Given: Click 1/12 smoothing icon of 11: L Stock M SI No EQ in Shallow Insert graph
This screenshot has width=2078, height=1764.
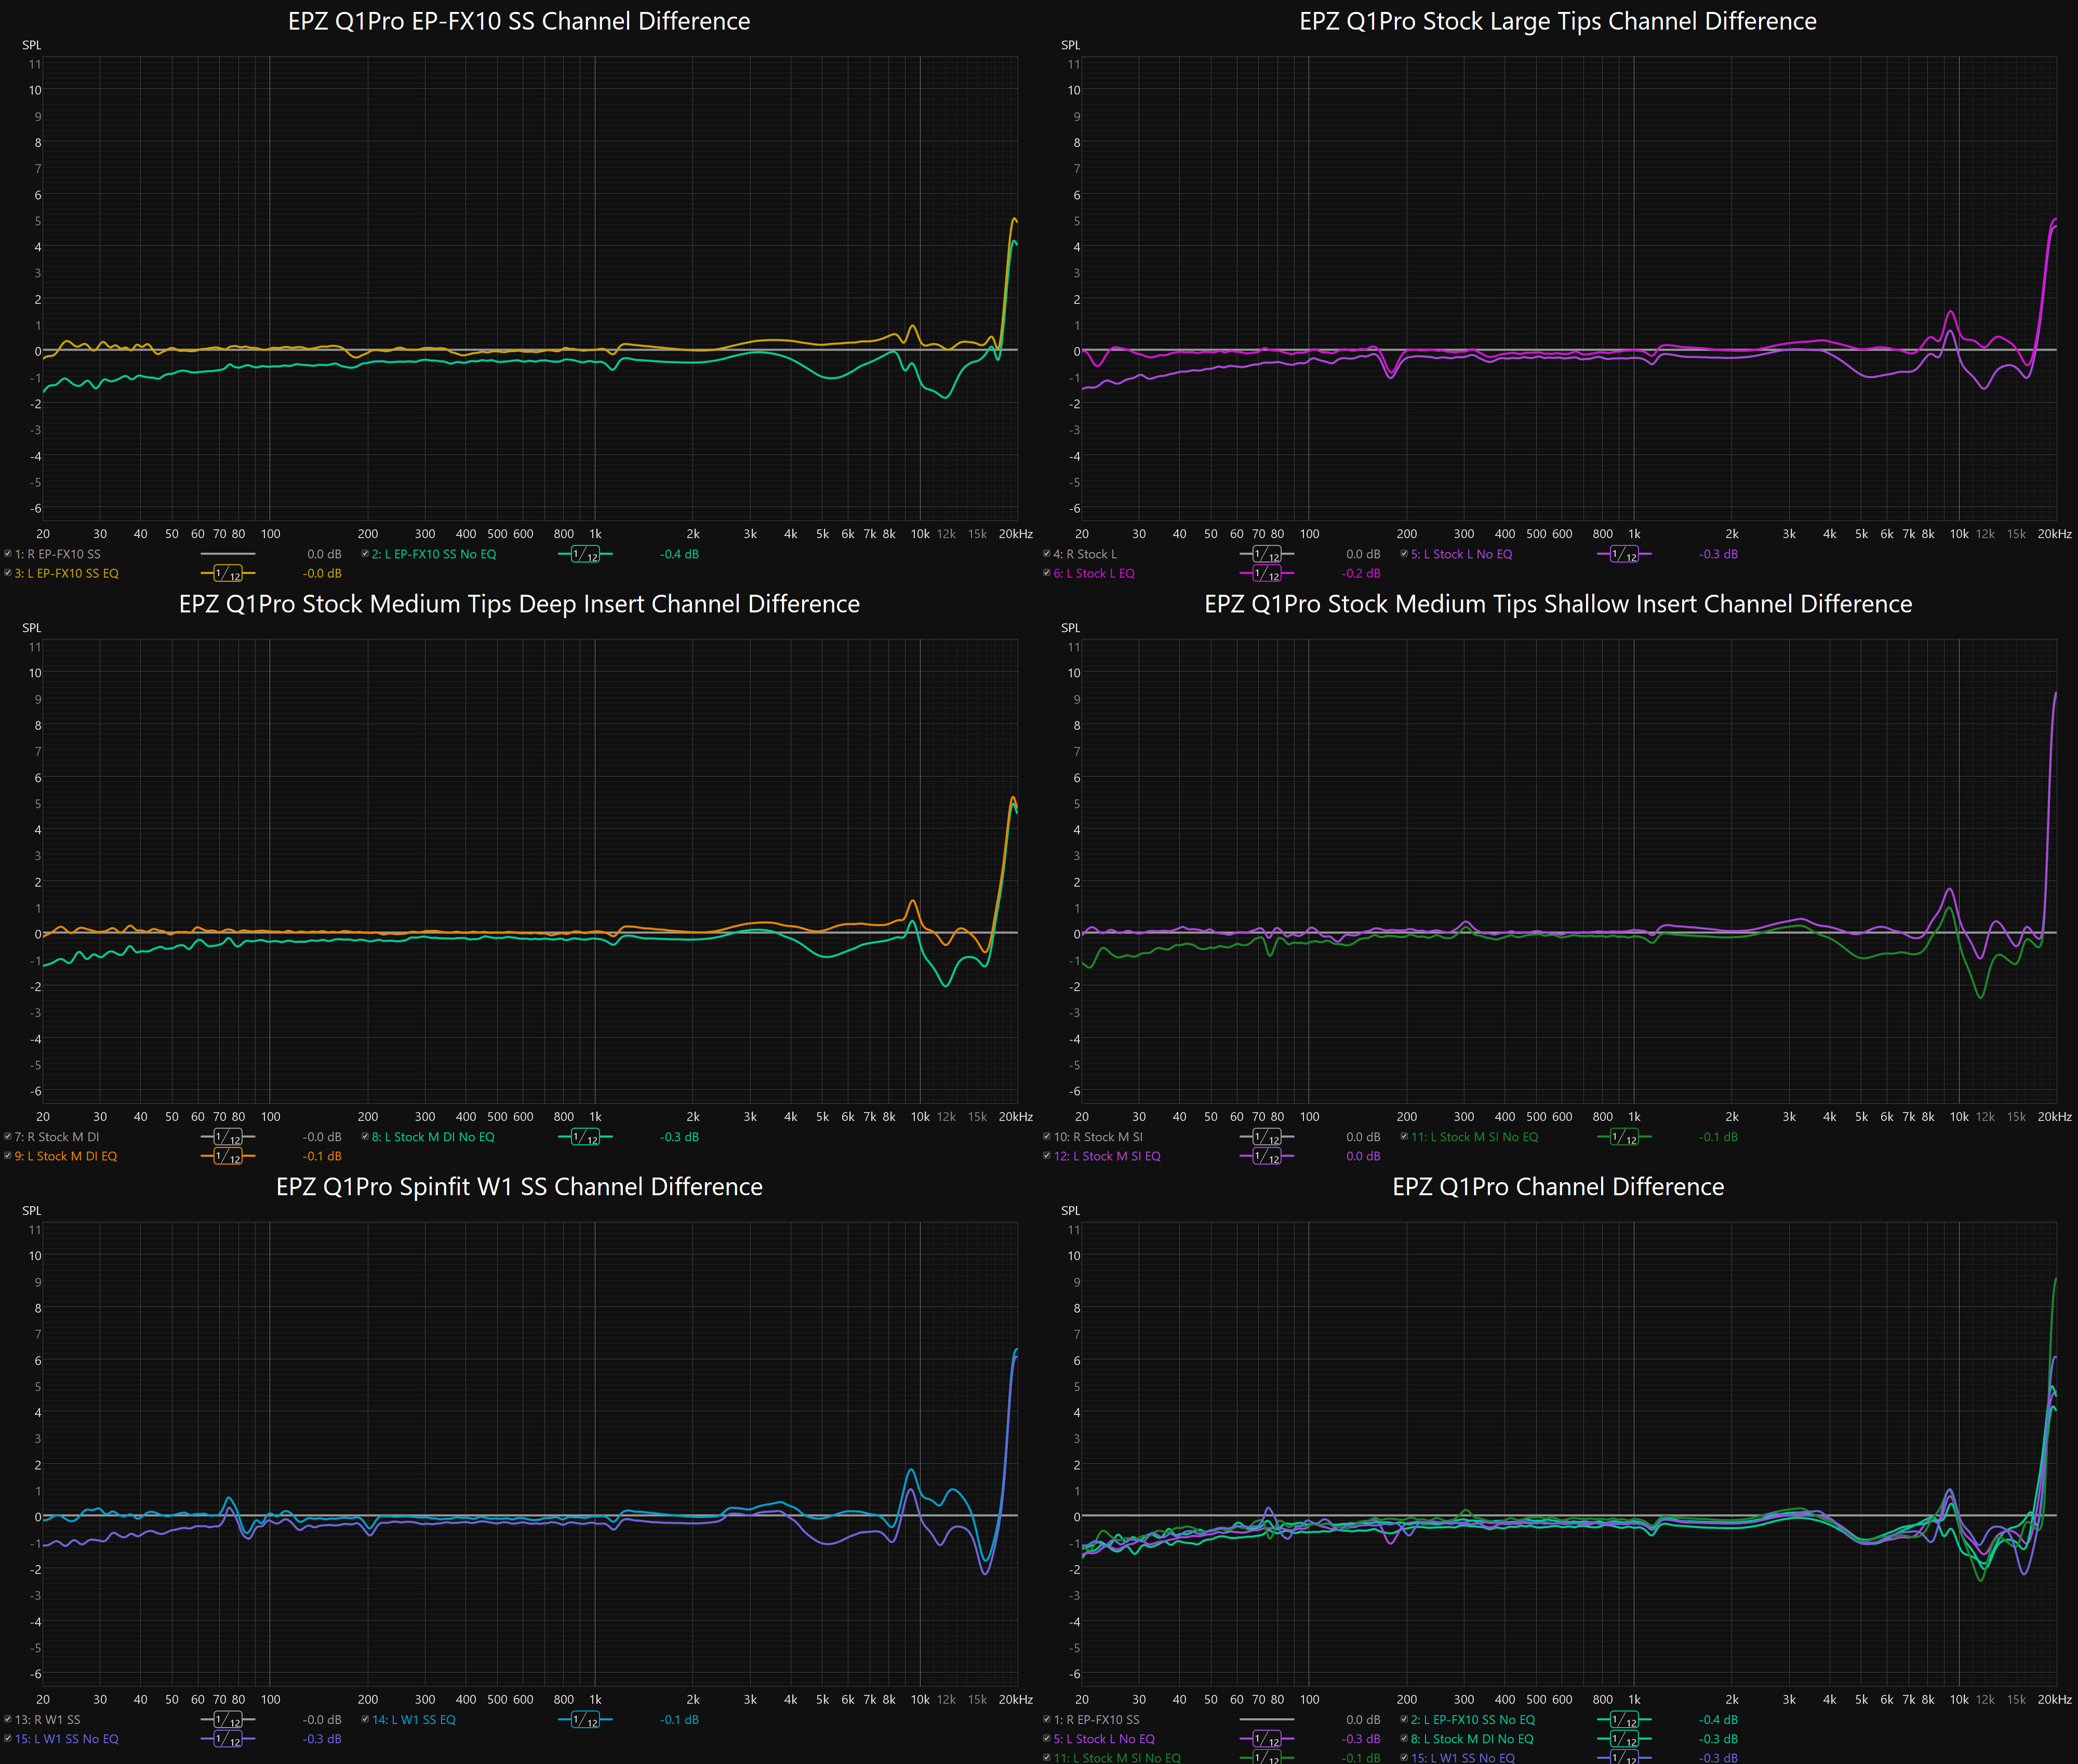Looking at the screenshot, I should coord(1624,1137).
